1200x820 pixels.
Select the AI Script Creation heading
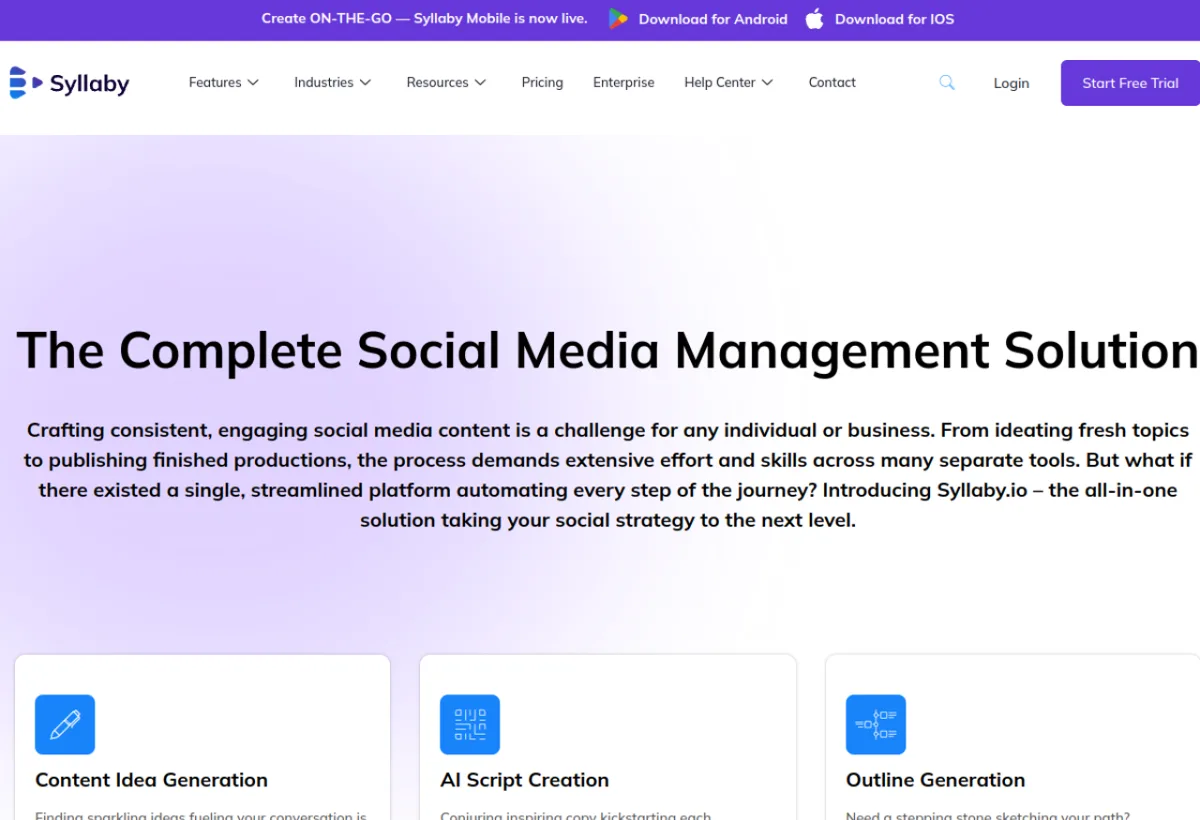coord(524,780)
